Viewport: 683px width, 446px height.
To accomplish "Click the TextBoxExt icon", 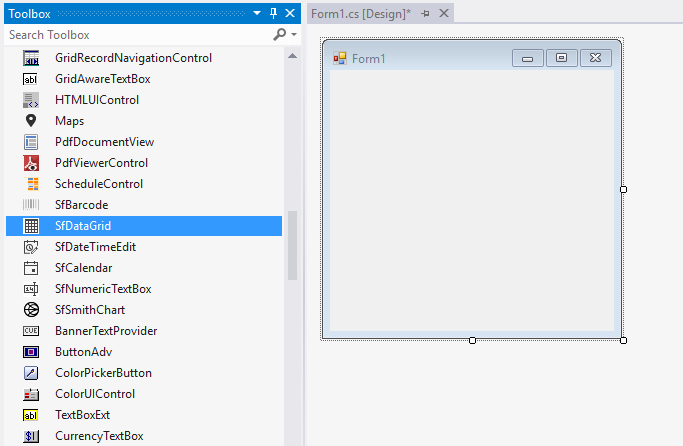I will click(x=30, y=415).
